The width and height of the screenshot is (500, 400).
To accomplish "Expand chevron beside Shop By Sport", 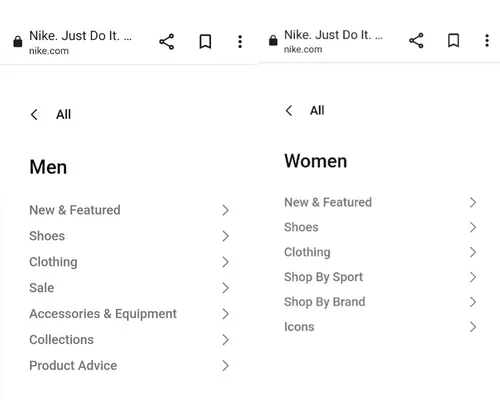I will (x=473, y=277).
